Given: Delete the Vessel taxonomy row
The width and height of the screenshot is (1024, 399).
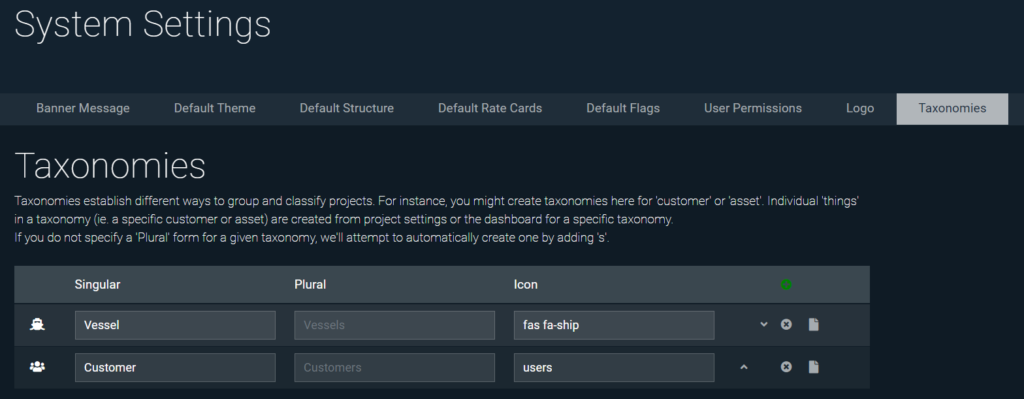Looking at the screenshot, I should point(786,325).
